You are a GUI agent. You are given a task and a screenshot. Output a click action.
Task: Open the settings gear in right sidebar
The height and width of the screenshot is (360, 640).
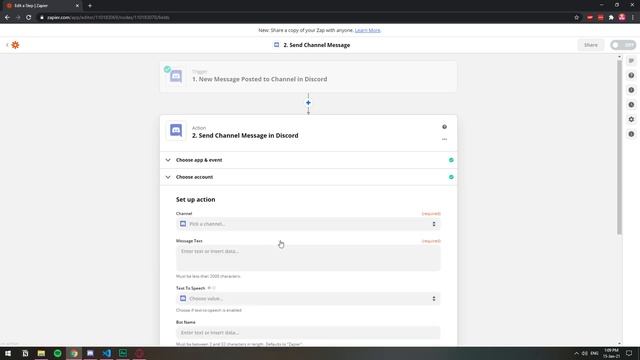[x=631, y=119]
